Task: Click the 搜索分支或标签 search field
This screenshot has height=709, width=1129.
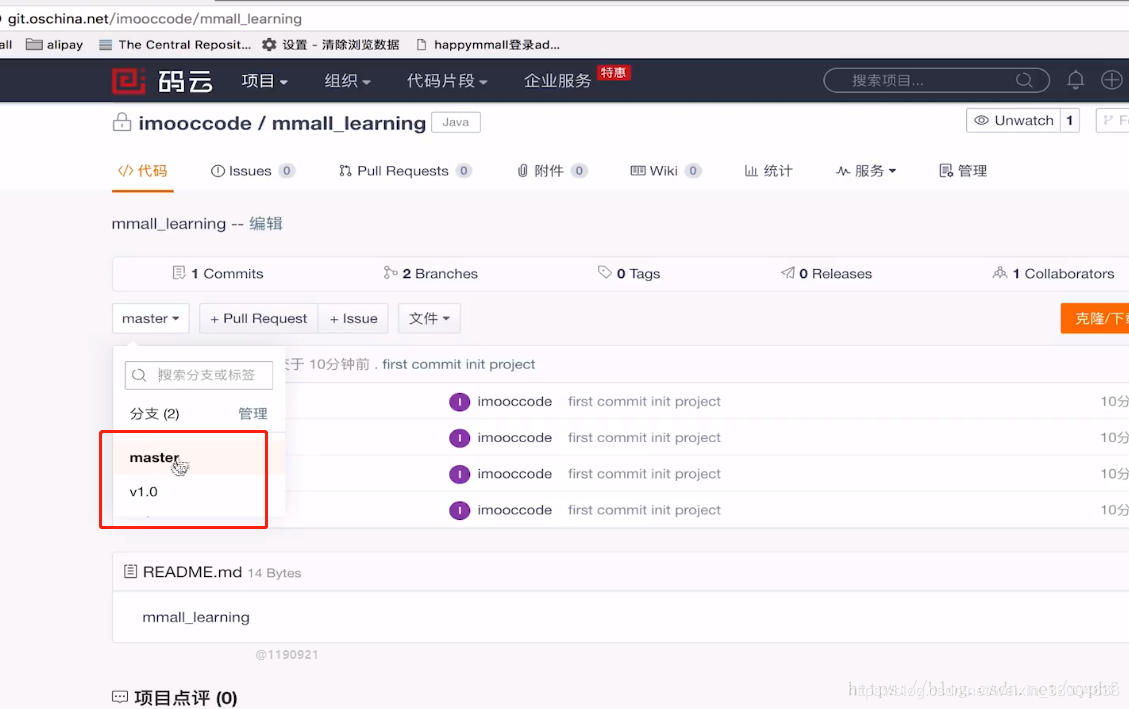Action: pos(199,375)
